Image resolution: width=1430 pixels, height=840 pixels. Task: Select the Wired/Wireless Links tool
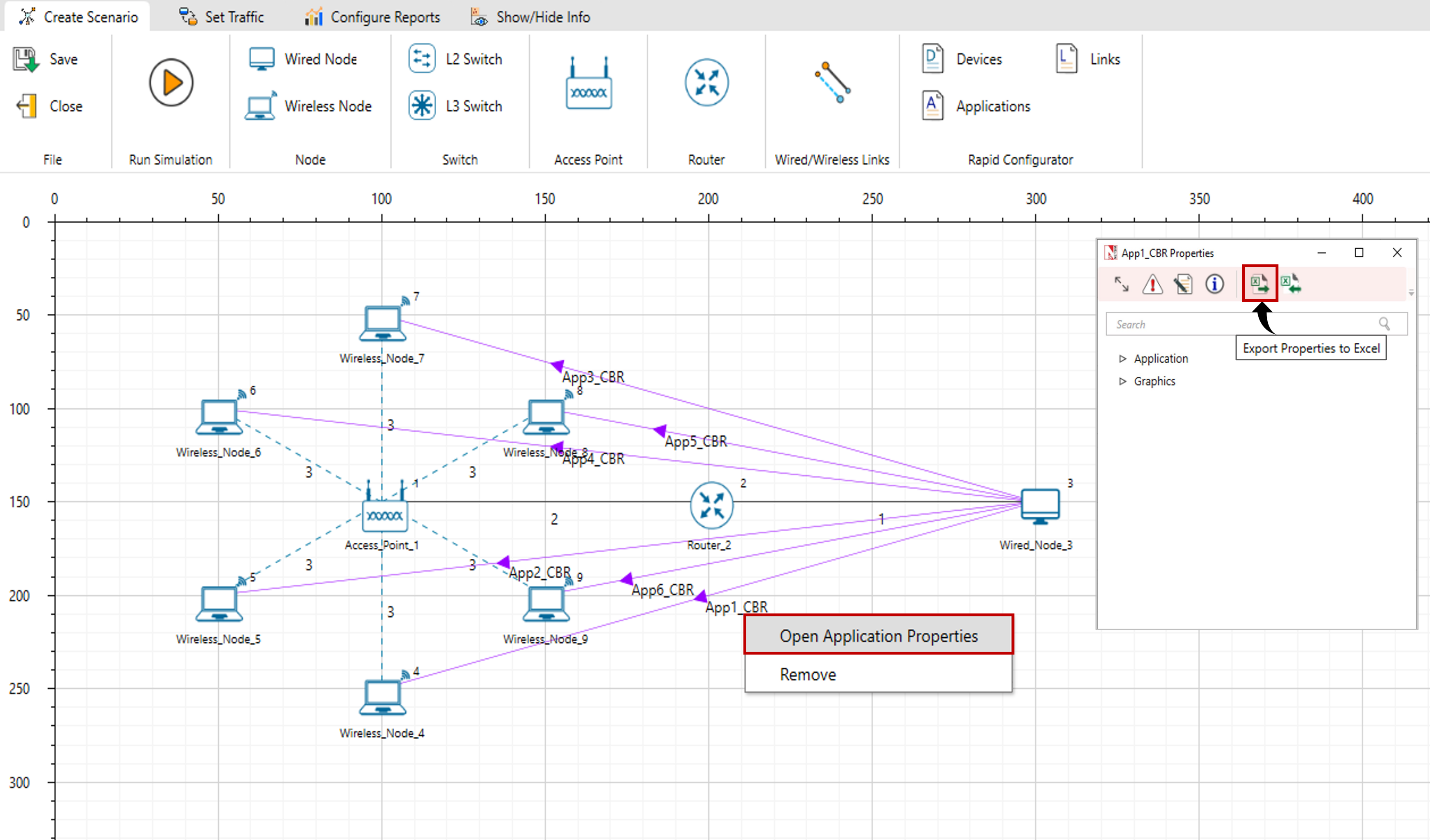[832, 82]
